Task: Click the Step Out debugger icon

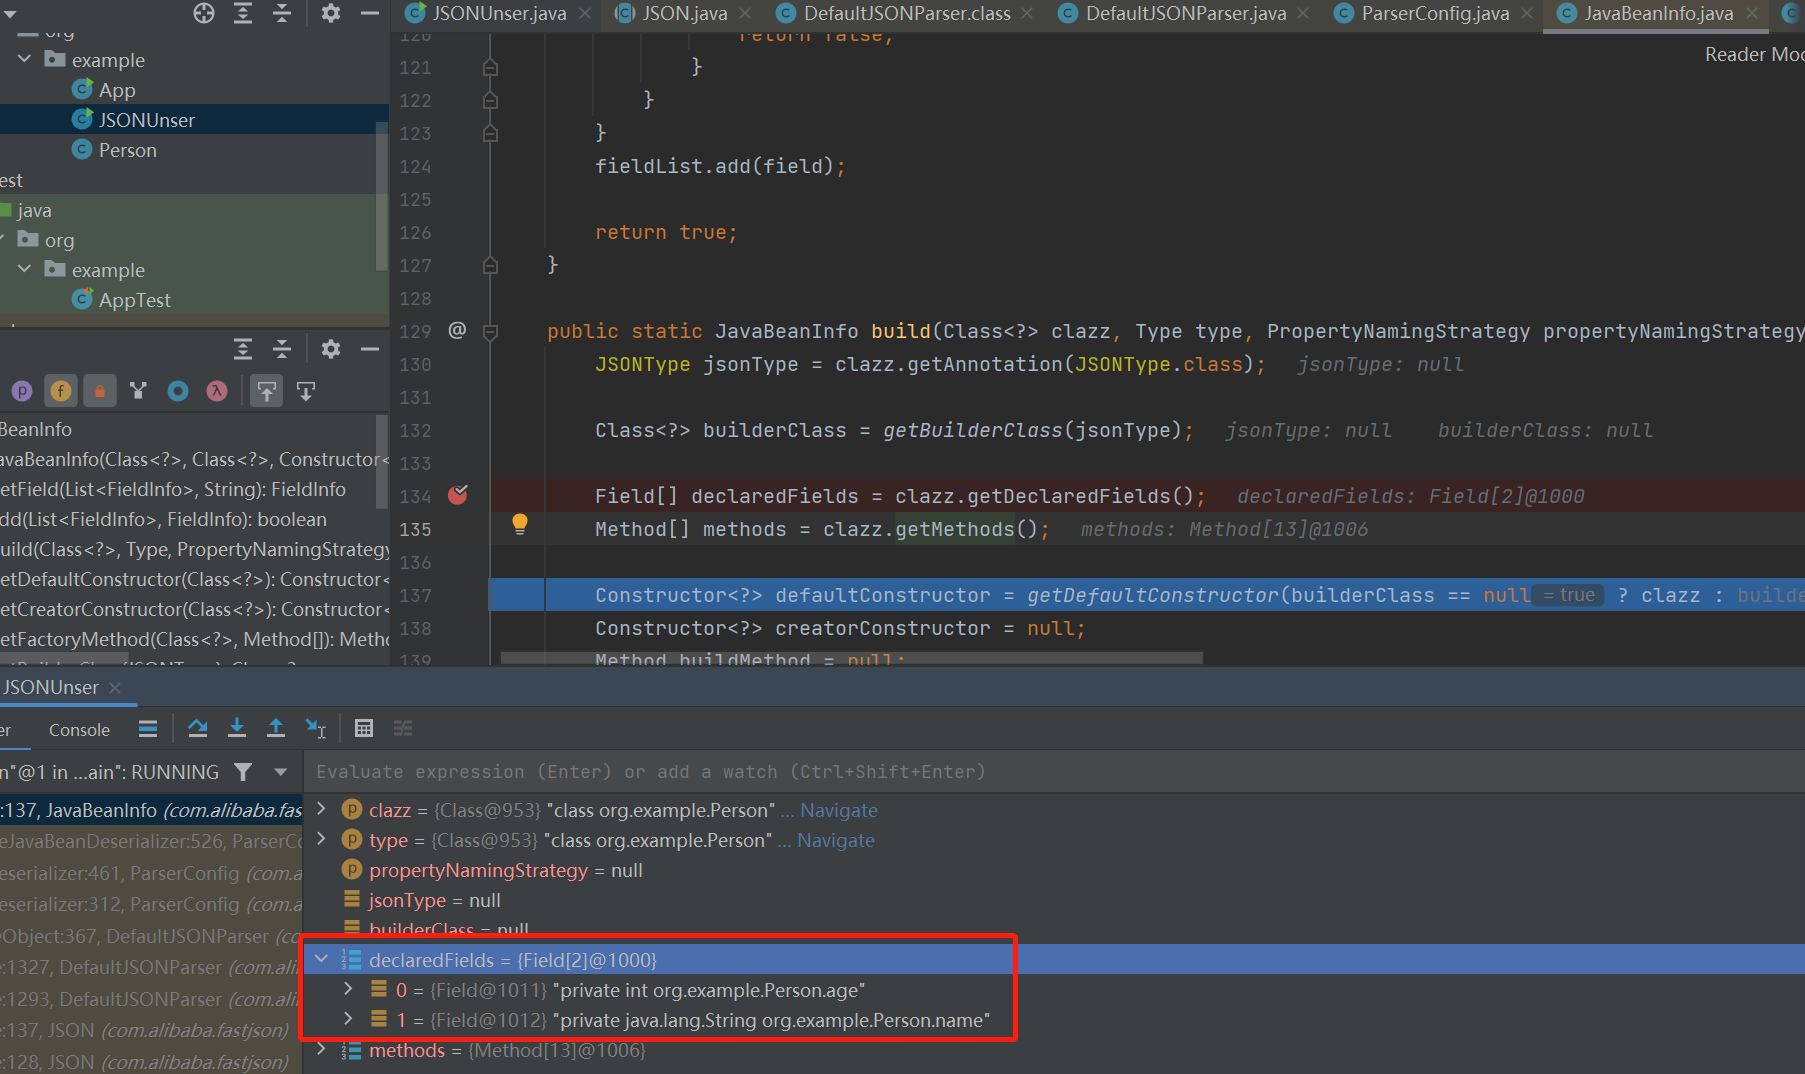Action: (x=276, y=728)
